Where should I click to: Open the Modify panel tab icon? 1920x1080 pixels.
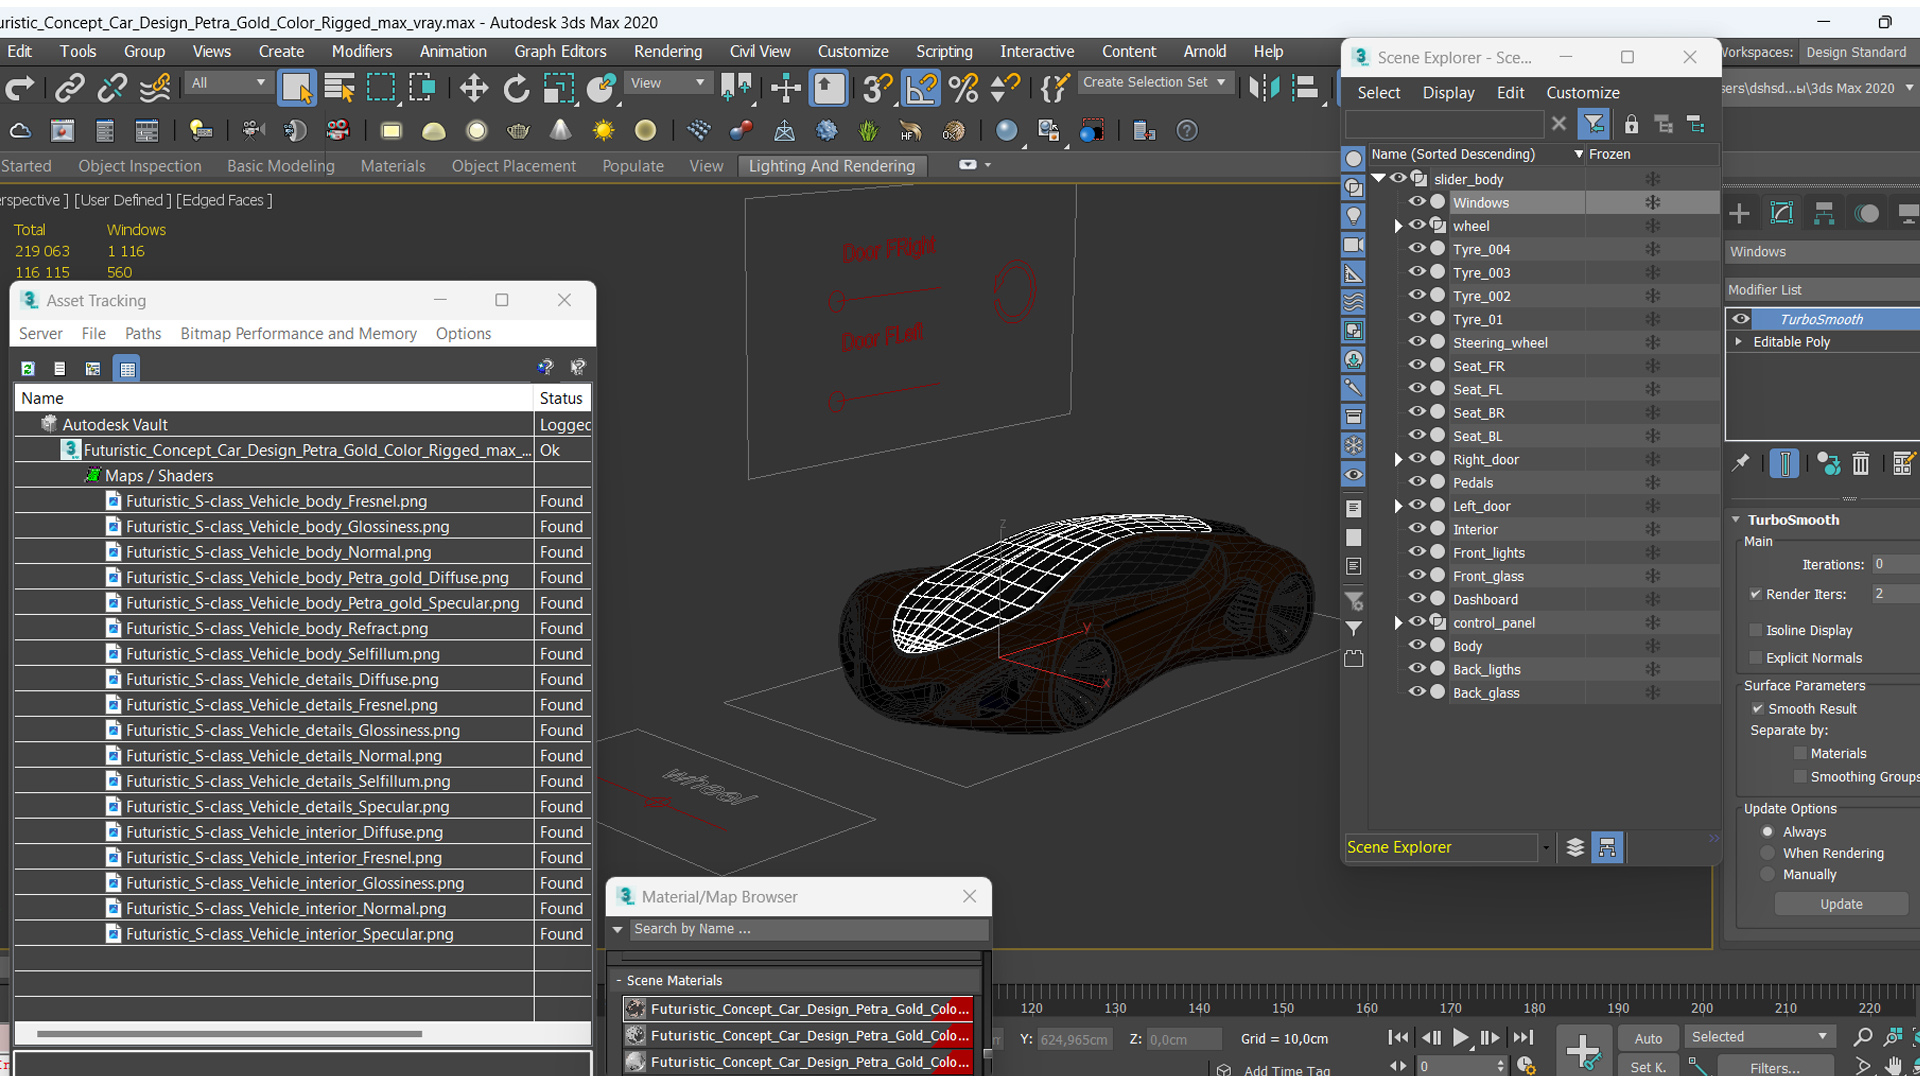coord(1782,213)
